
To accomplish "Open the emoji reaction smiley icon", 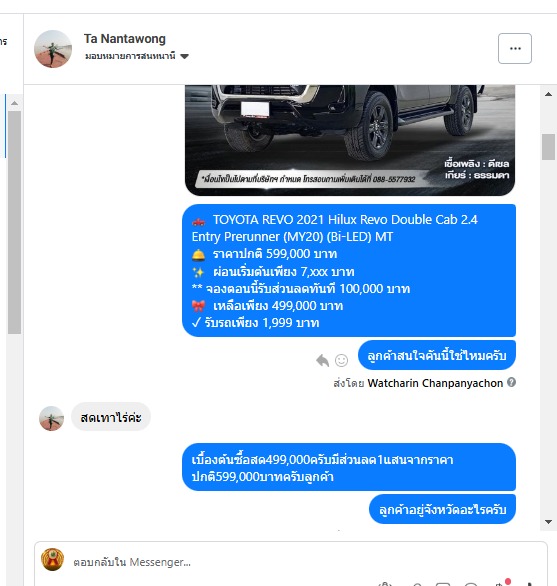I will [x=341, y=360].
